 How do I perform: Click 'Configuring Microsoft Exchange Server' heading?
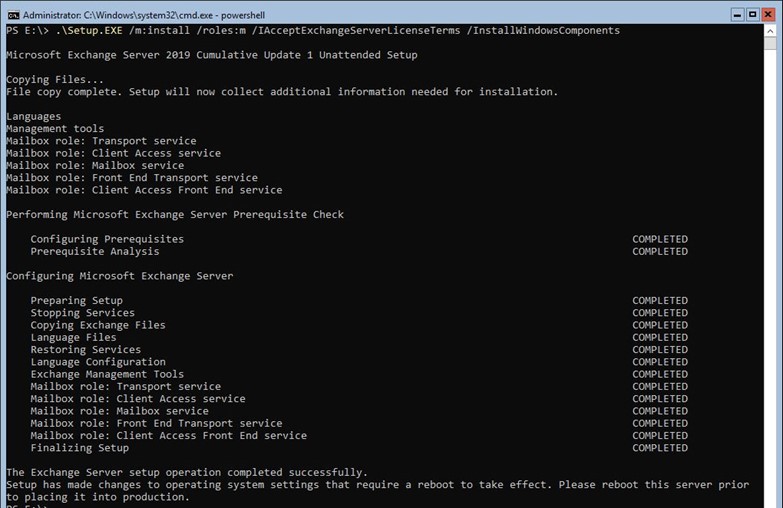click(x=119, y=276)
